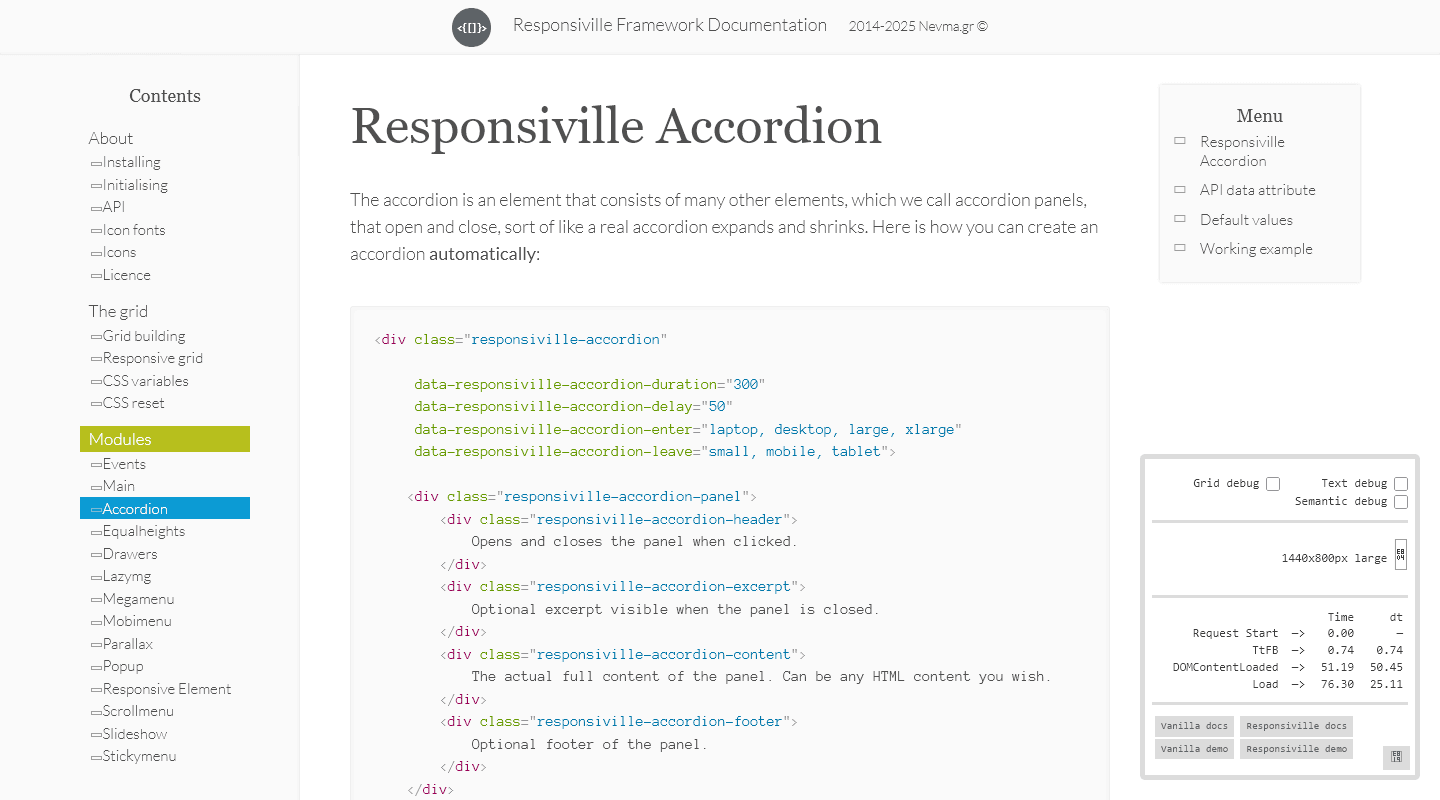Viewport: 1440px width, 800px height.
Task: Open the Icon fonts page
Action: tap(134, 230)
